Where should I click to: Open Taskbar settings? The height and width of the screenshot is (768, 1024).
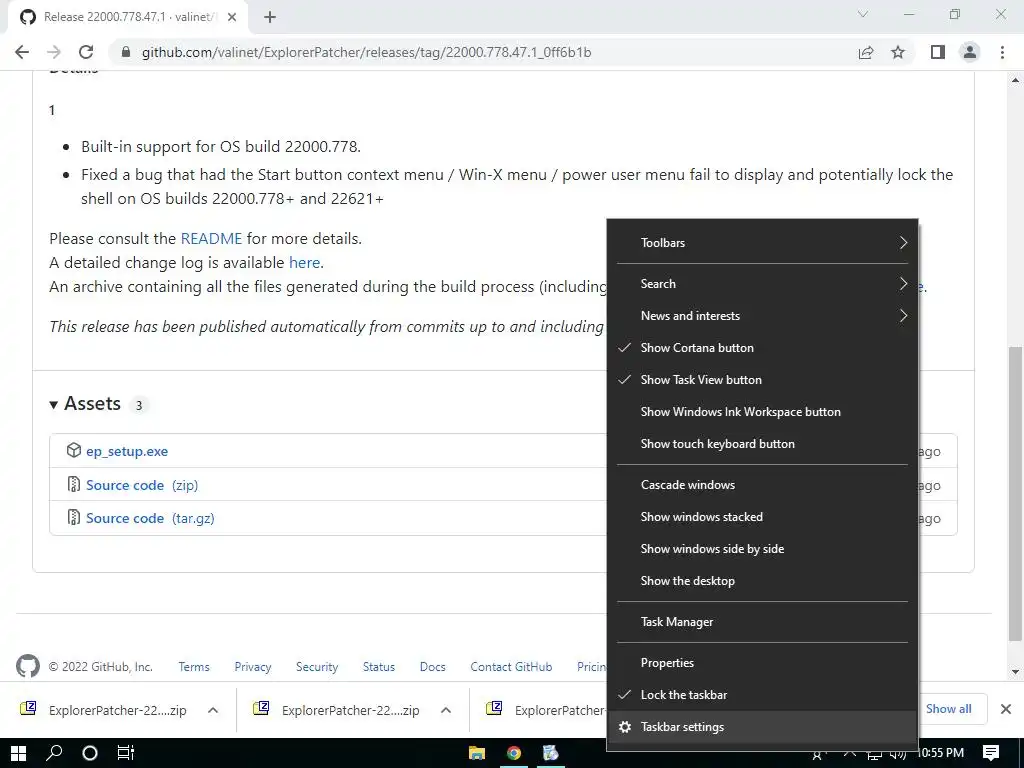coord(762,726)
